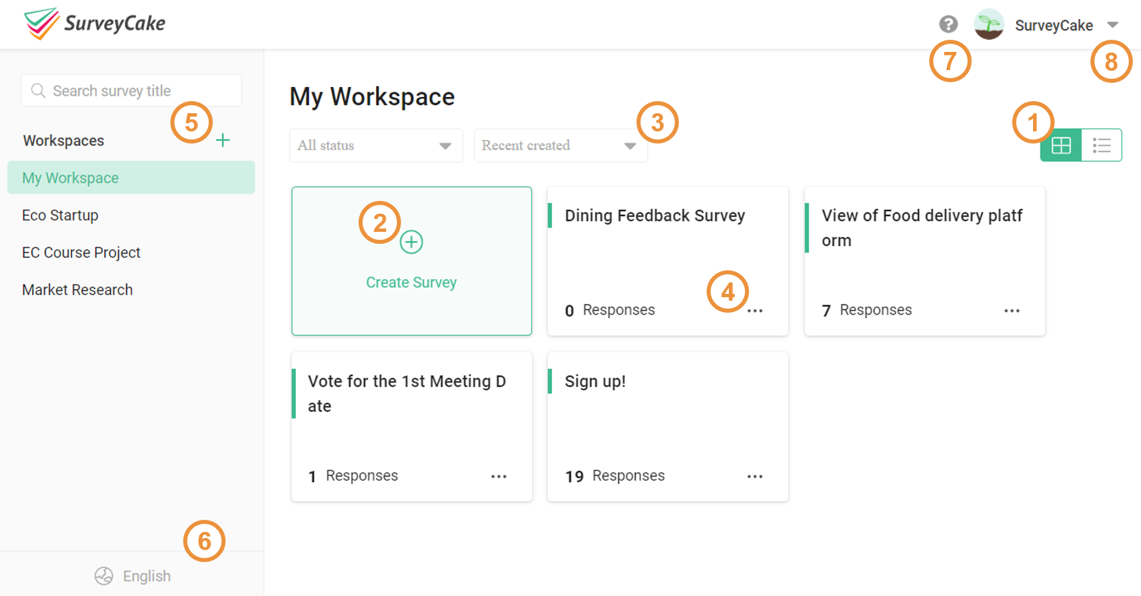
Task: Click the plus icon to add a workspace
Action: point(222,140)
